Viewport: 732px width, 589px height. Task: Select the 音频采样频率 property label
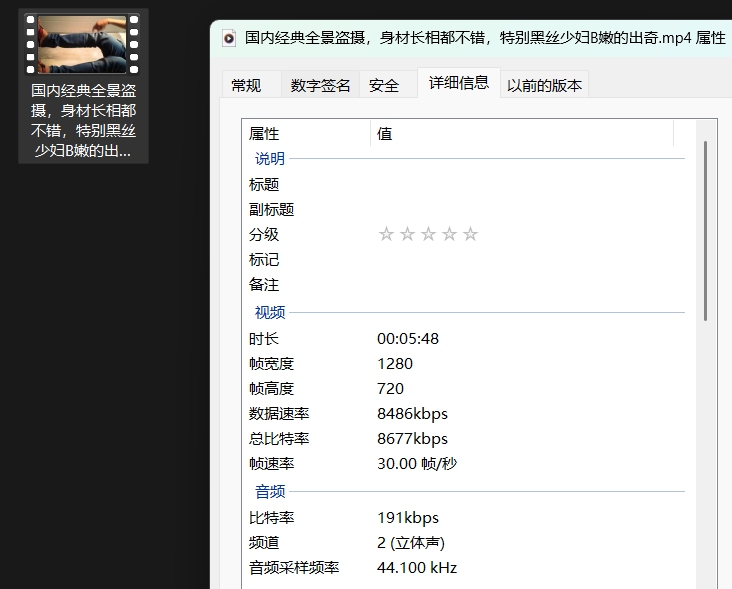pyautogui.click(x=294, y=568)
